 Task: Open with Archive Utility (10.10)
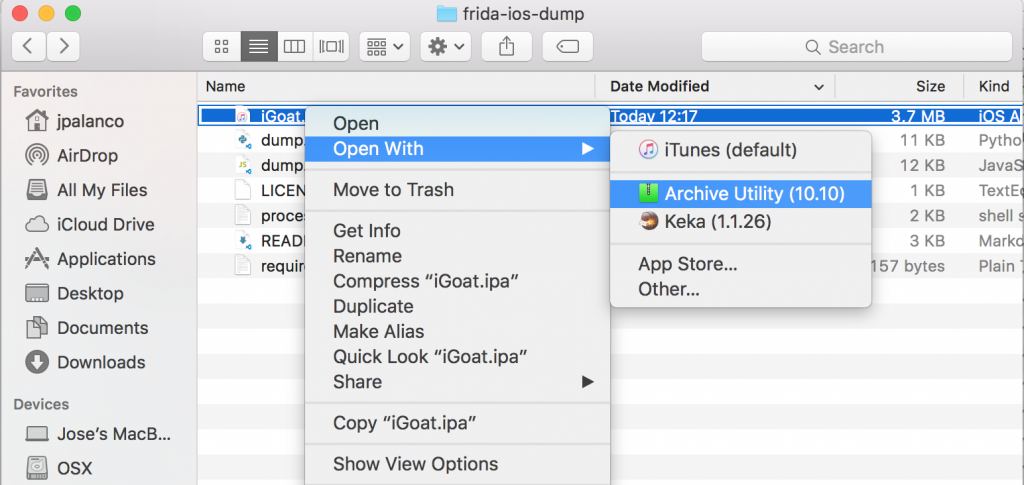pos(741,193)
